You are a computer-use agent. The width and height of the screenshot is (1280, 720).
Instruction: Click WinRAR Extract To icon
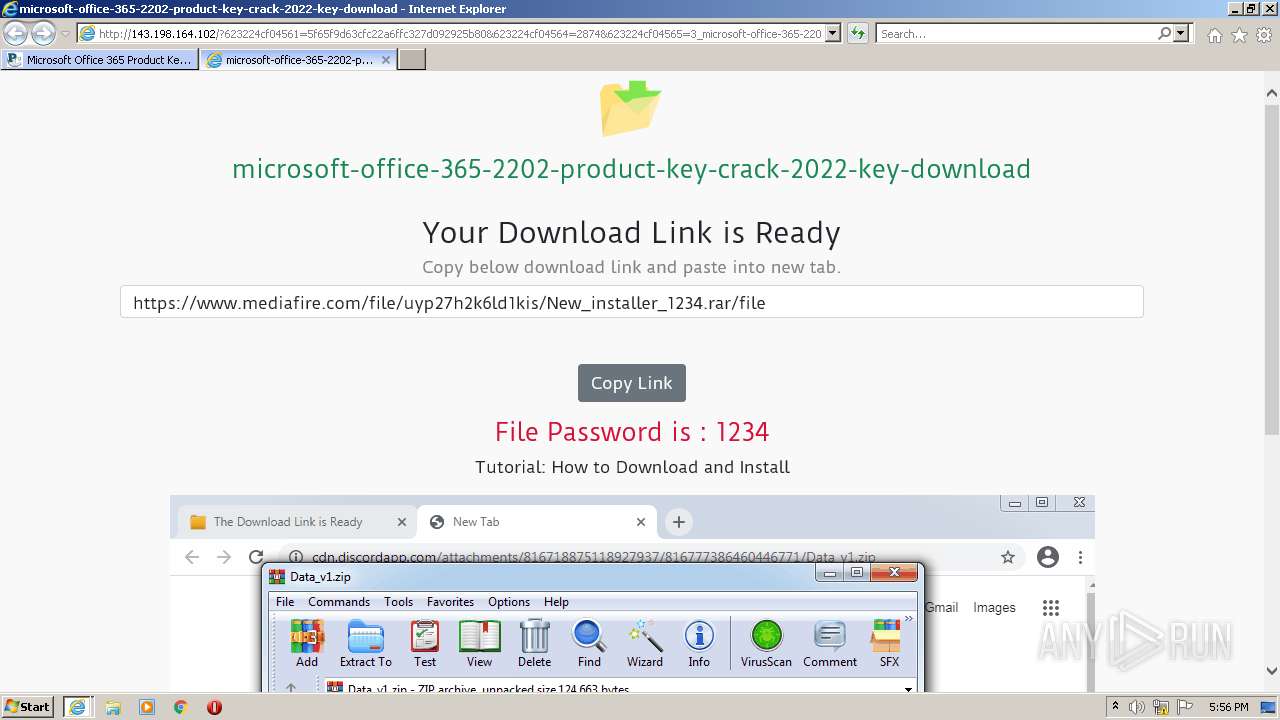pyautogui.click(x=366, y=644)
